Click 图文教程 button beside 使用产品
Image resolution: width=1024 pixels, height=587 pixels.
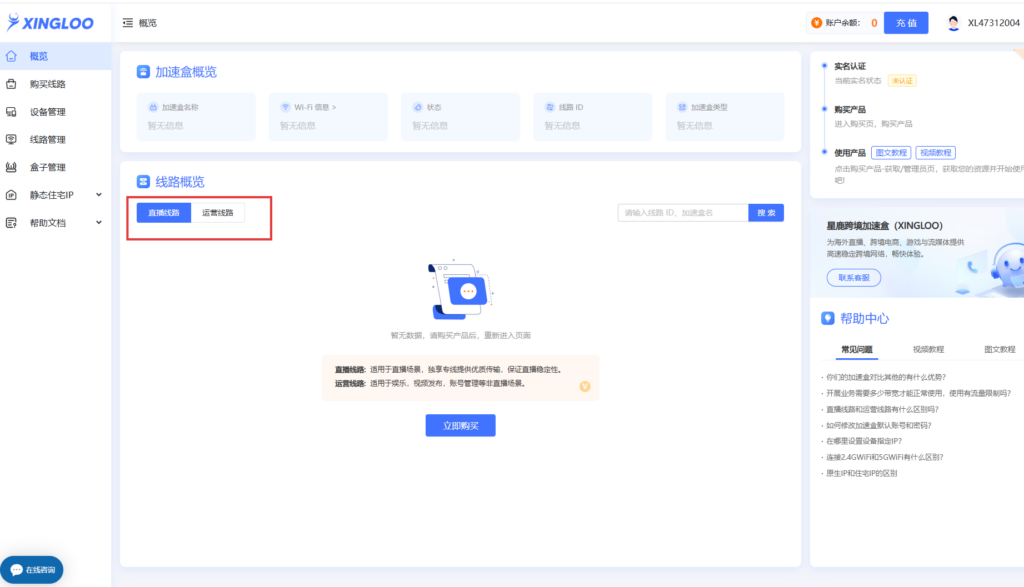891,153
